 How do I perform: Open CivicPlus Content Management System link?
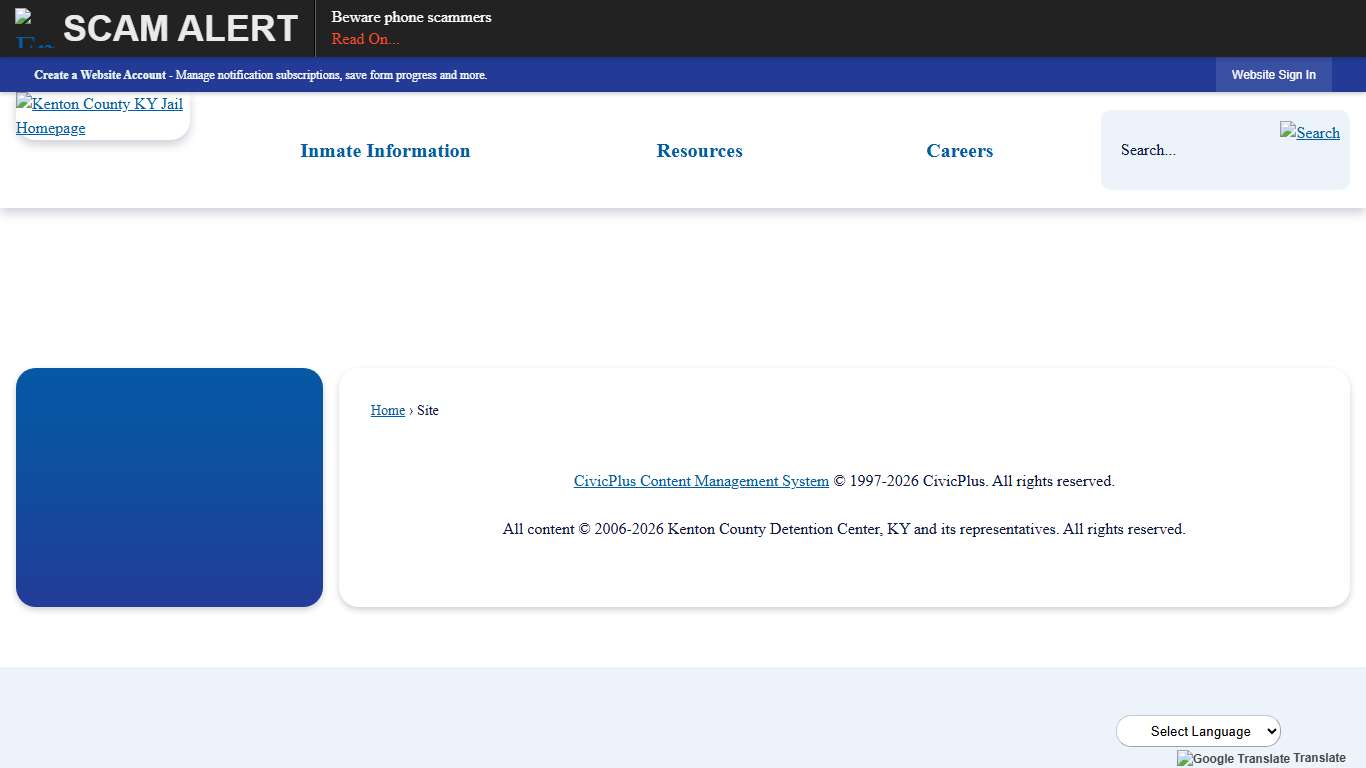click(701, 481)
